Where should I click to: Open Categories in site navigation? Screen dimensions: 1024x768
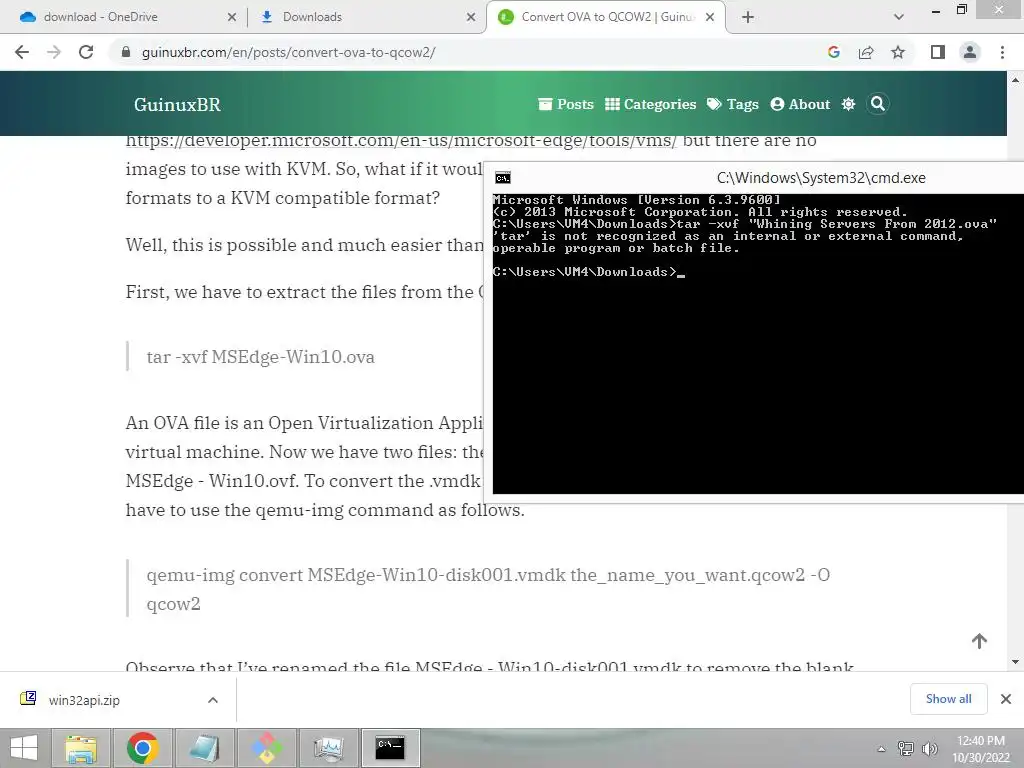pyautogui.click(x=650, y=104)
